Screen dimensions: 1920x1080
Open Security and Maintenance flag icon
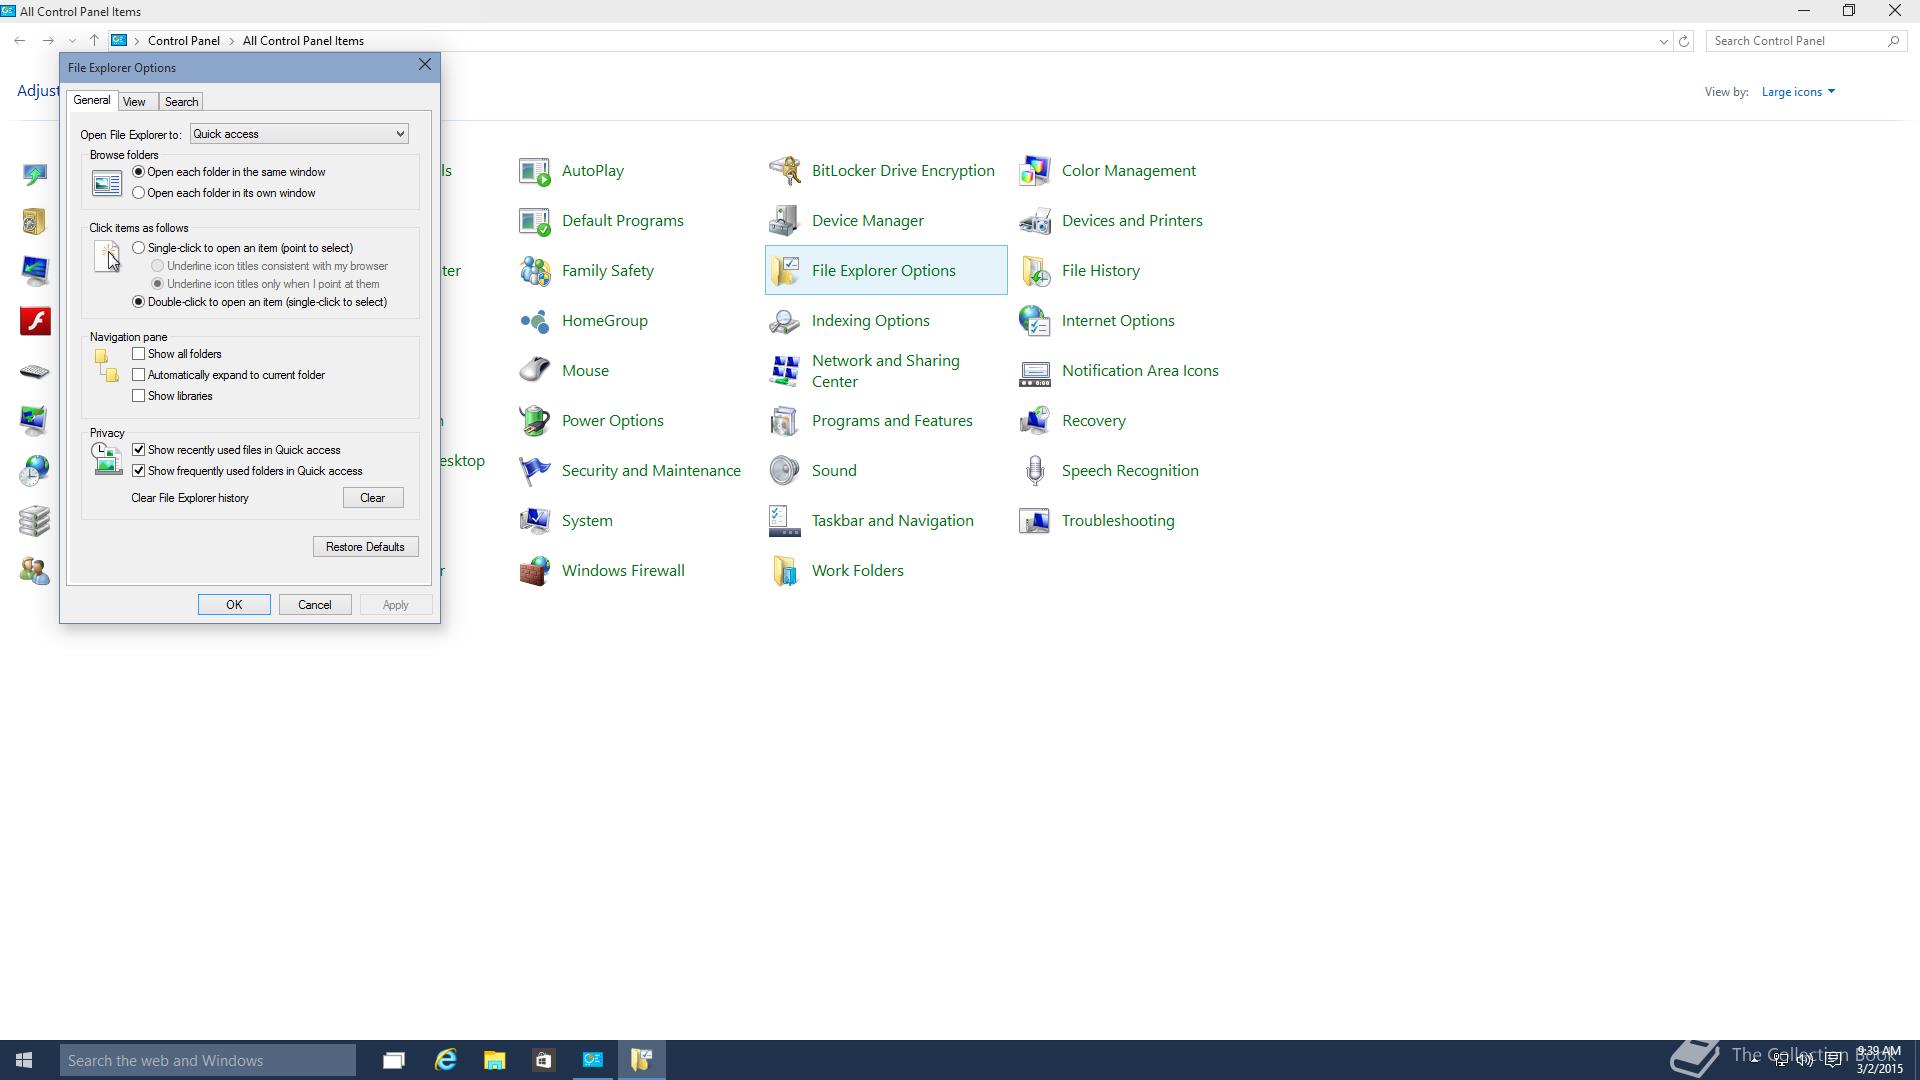point(535,471)
